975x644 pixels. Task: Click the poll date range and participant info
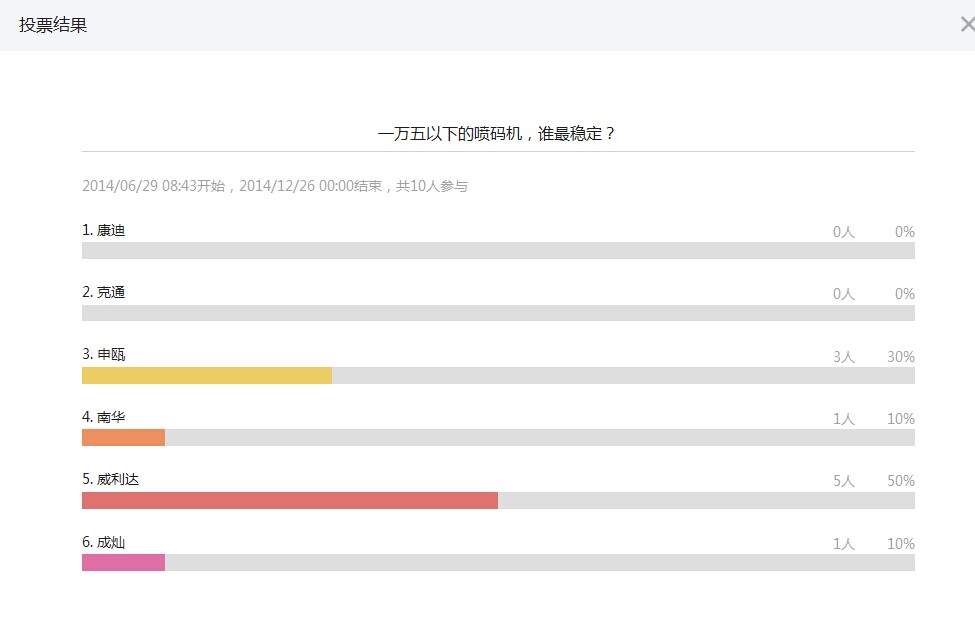[x=275, y=186]
